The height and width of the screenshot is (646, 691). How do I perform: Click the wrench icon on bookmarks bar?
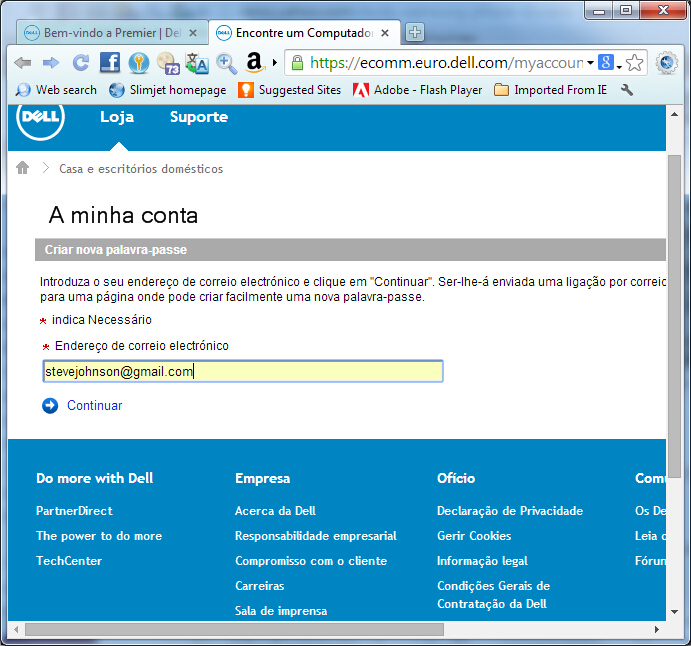click(627, 90)
